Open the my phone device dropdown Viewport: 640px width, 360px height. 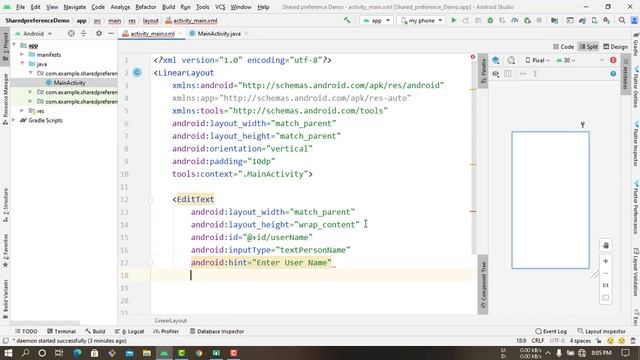pyautogui.click(x=421, y=20)
